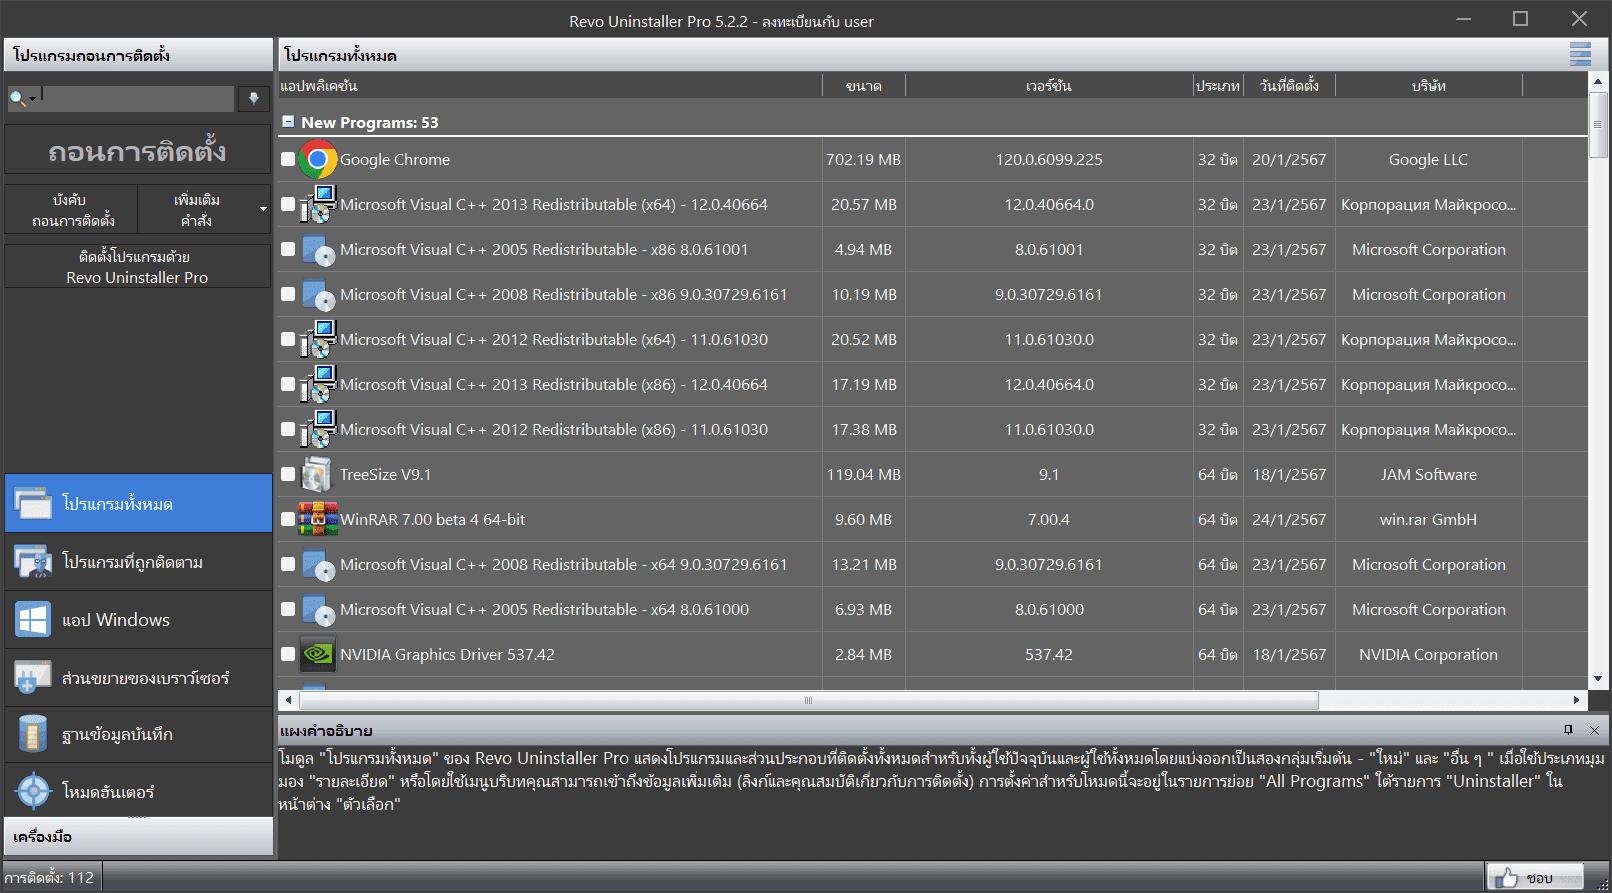
Task: Click the program search input field
Action: [137, 98]
